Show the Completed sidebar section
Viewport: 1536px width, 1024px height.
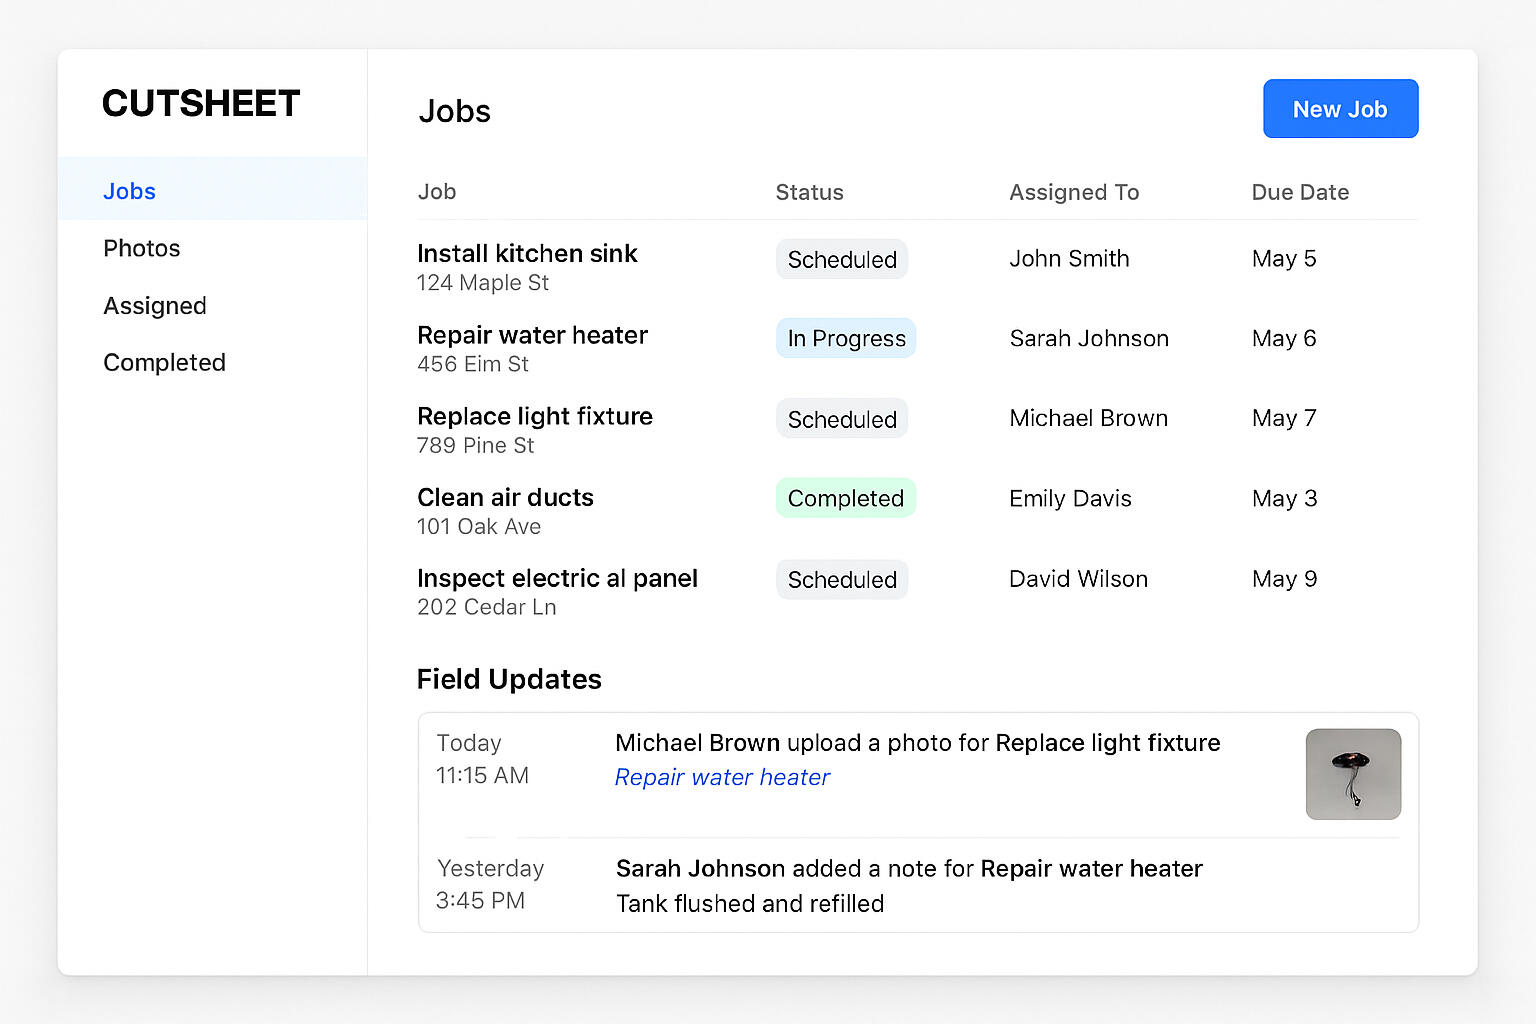pyautogui.click(x=165, y=362)
